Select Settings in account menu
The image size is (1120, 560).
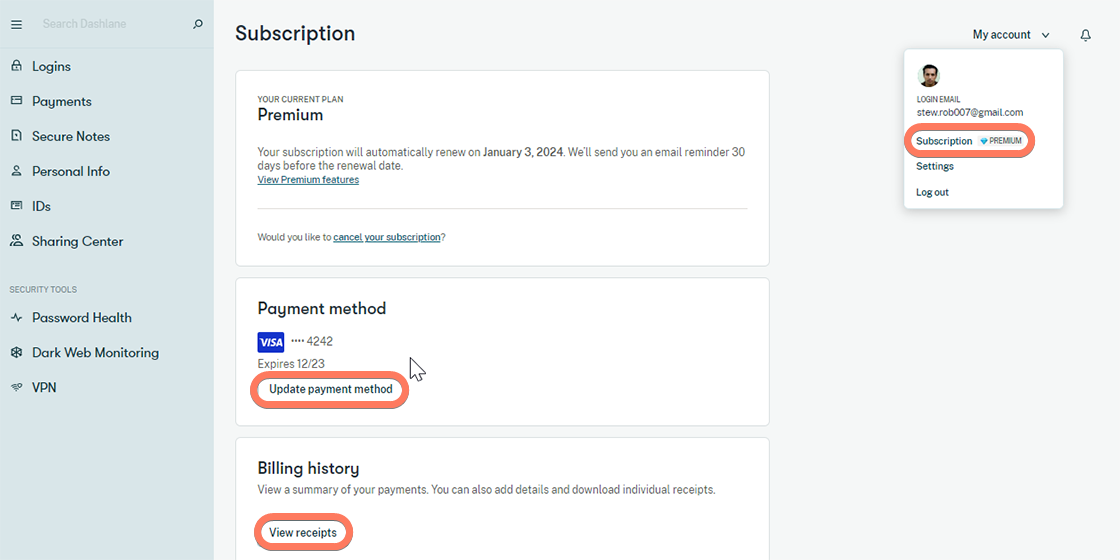[935, 166]
